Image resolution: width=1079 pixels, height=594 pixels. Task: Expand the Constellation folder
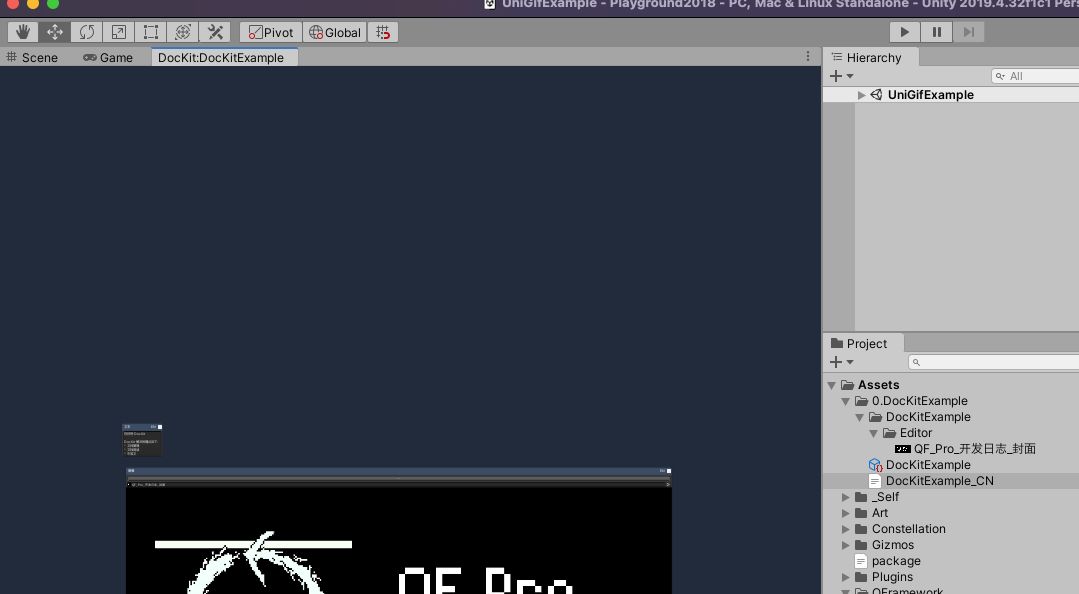846,529
